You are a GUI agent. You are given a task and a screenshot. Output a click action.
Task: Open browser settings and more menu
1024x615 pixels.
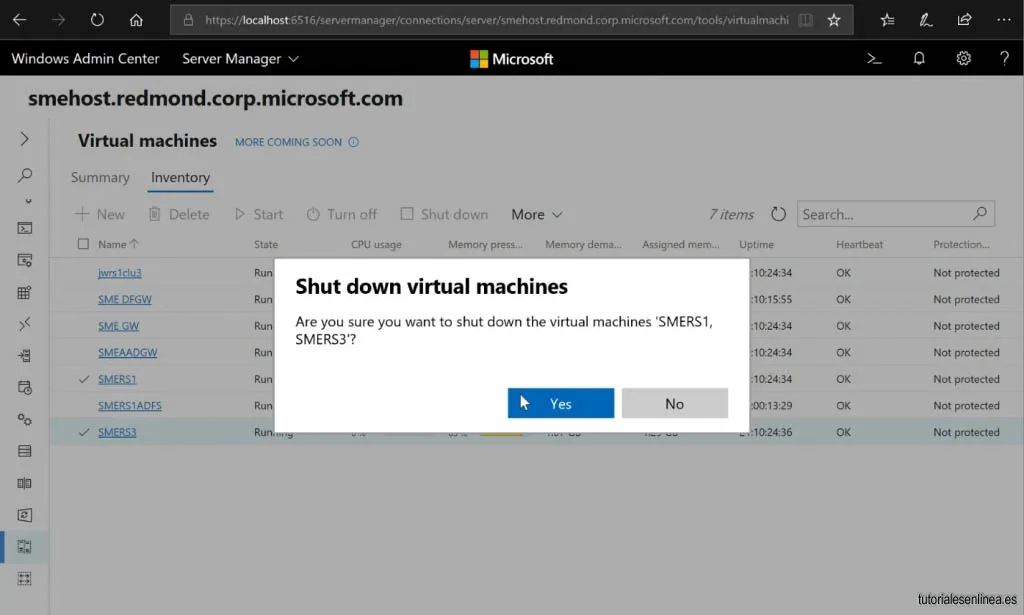[1004, 20]
